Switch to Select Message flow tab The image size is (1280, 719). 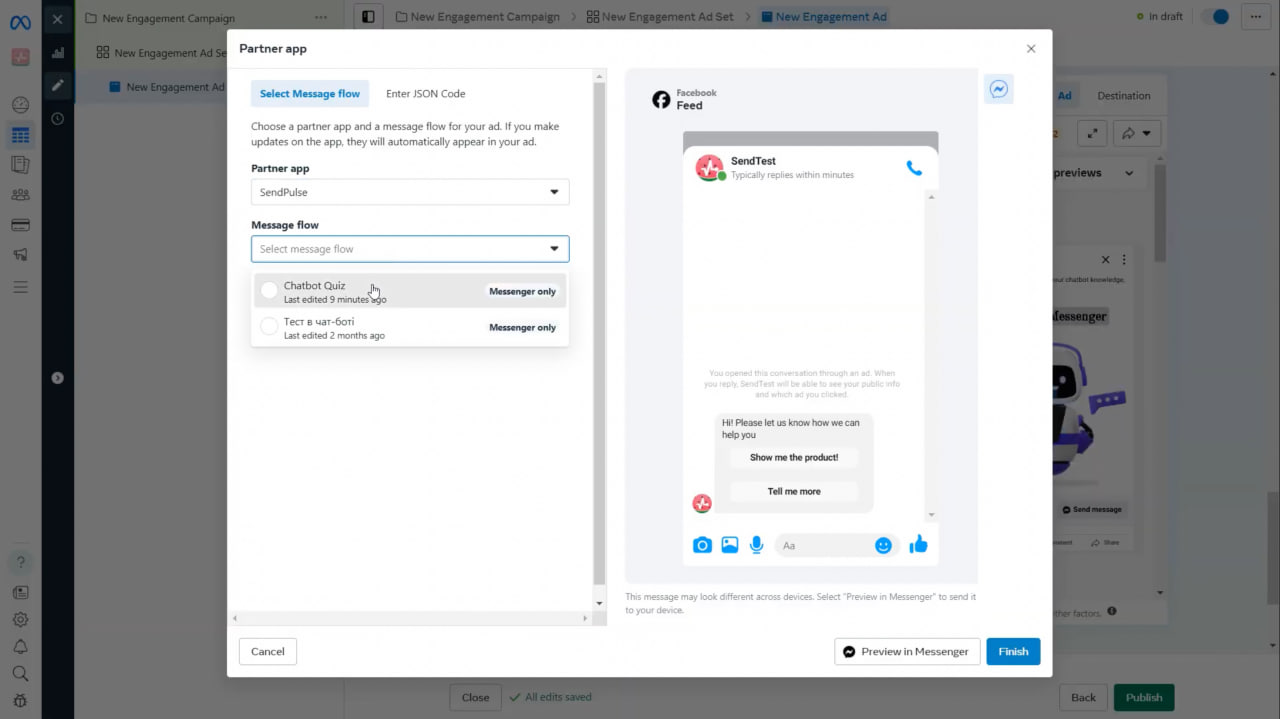(x=310, y=94)
